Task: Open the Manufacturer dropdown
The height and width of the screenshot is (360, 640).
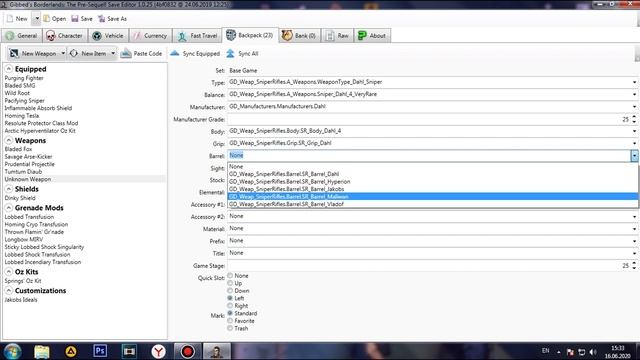Action: 634,107
